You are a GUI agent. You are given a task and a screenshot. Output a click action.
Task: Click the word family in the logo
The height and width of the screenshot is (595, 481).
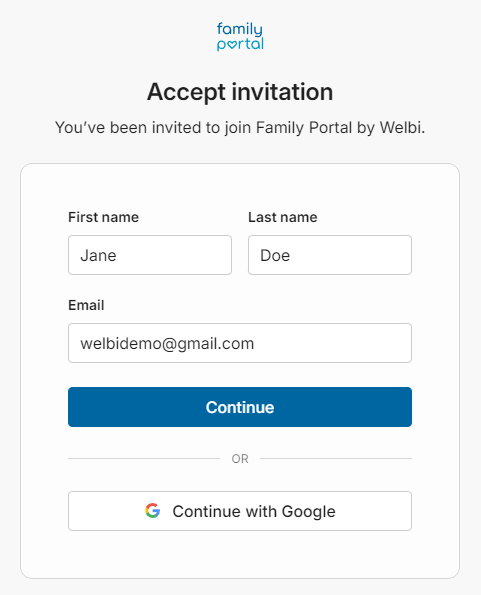tap(240, 29)
